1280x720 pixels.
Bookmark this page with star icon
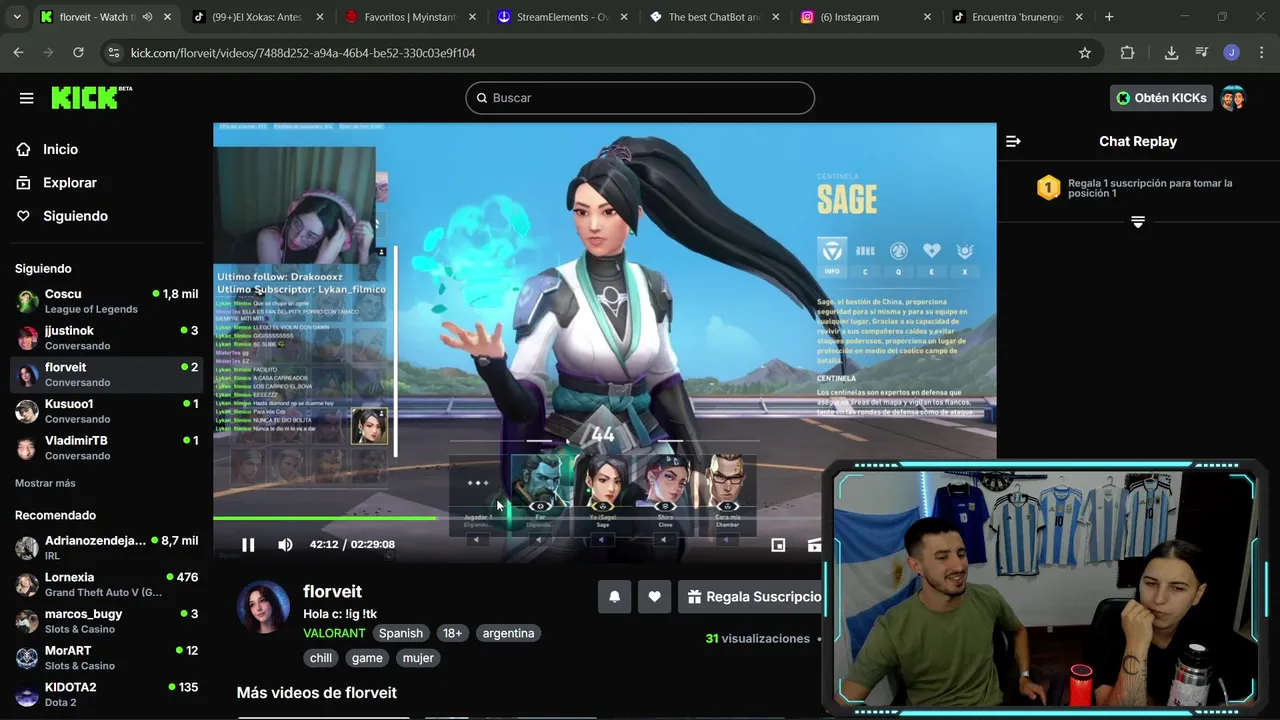point(1085,53)
